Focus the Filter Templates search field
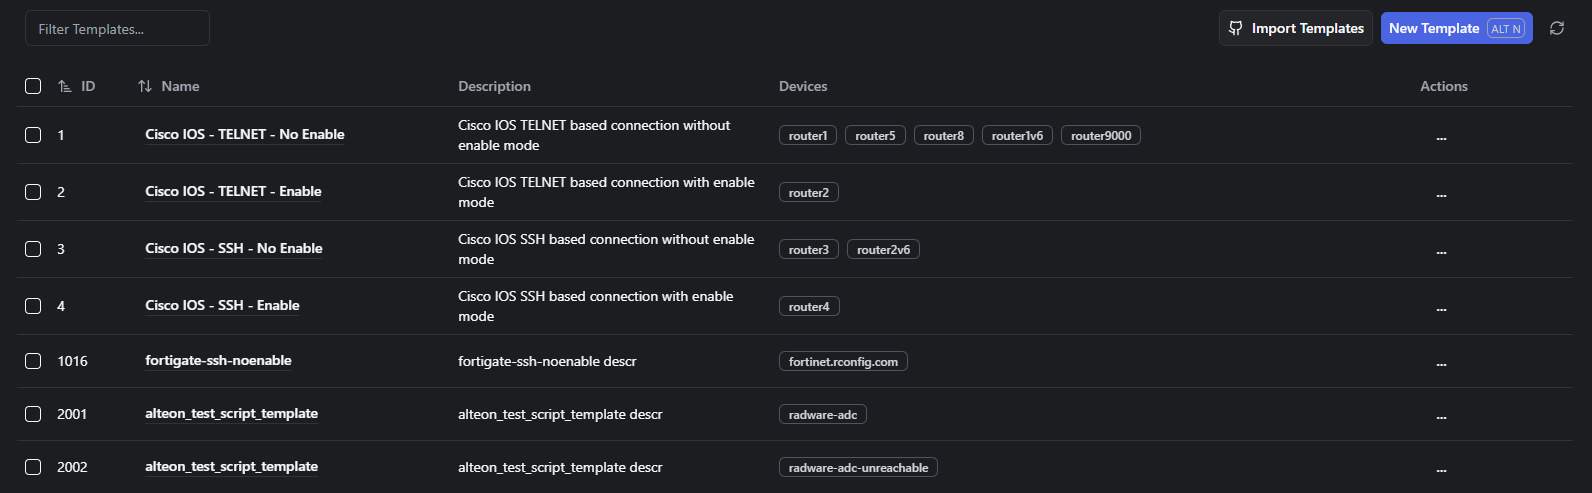The image size is (1592, 493). [x=117, y=29]
